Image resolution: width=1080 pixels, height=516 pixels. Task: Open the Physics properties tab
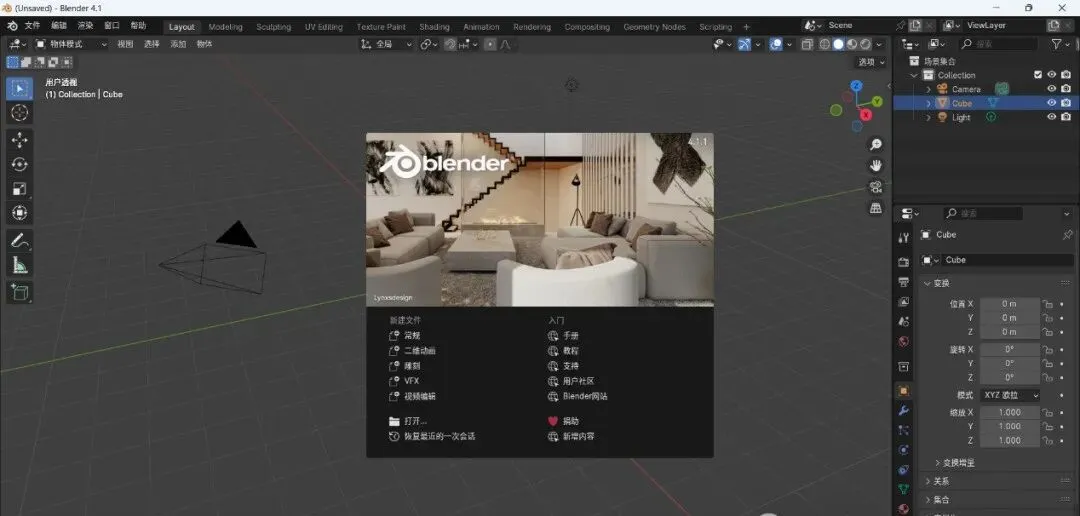coord(904,450)
